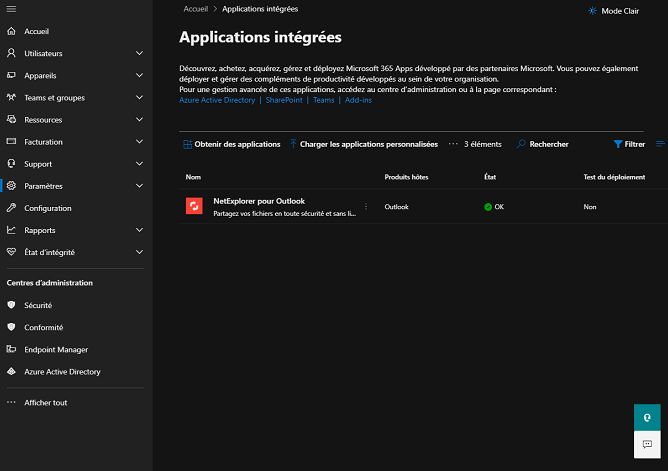This screenshot has width=668, height=471.
Task: Open the Filtrer button
Action: click(x=629, y=144)
